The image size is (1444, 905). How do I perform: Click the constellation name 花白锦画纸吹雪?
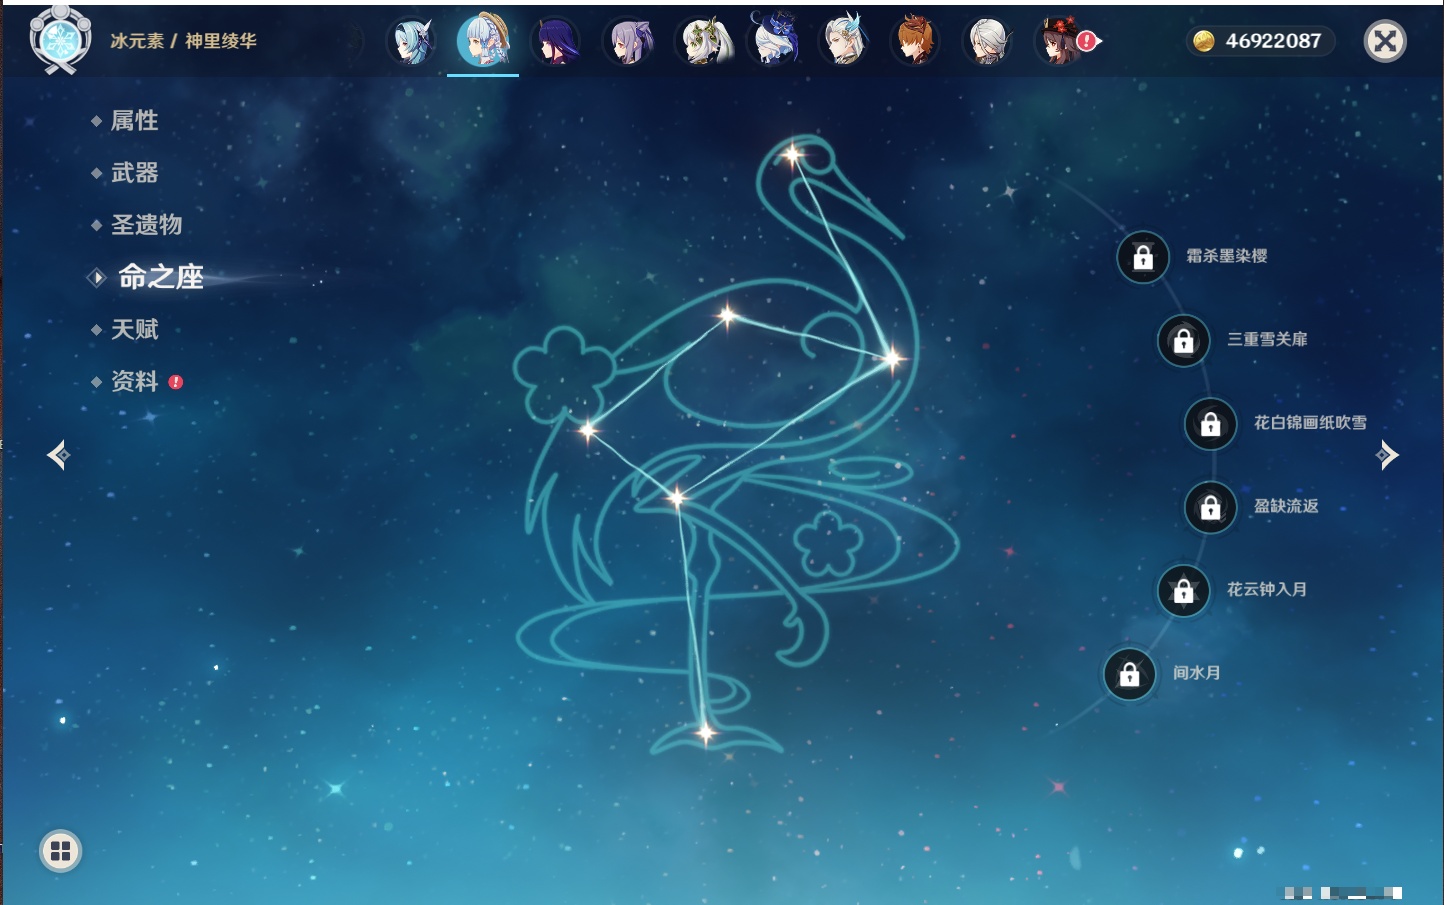[1310, 423]
